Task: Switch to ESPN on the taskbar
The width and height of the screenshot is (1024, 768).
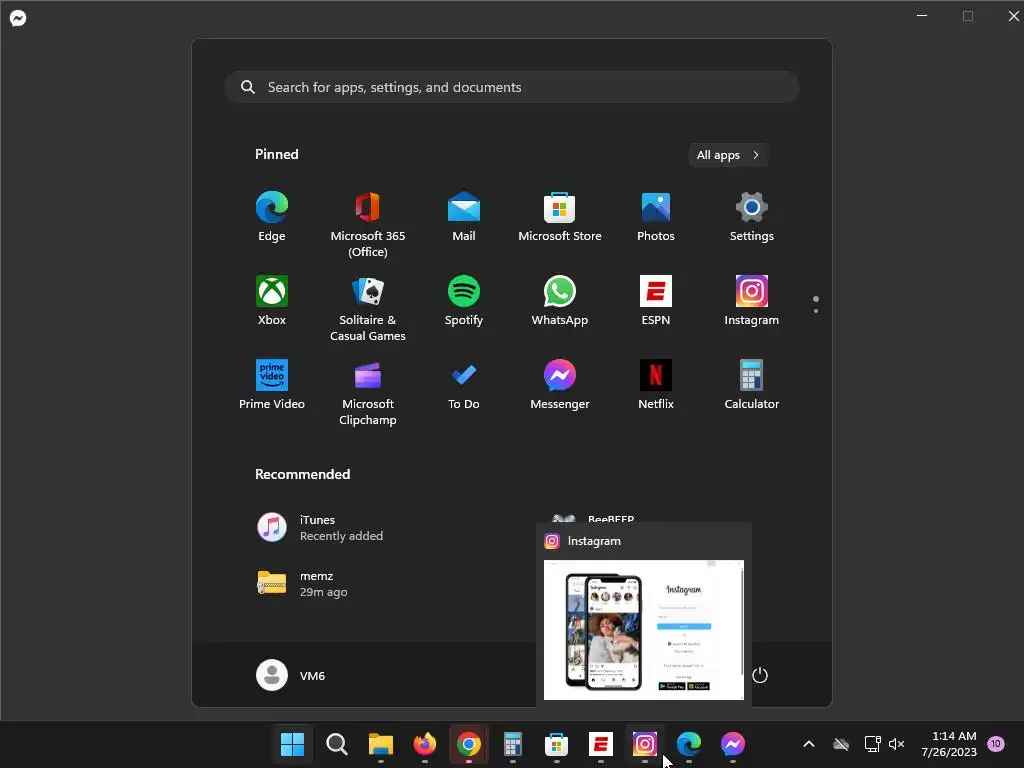Action: pos(601,744)
